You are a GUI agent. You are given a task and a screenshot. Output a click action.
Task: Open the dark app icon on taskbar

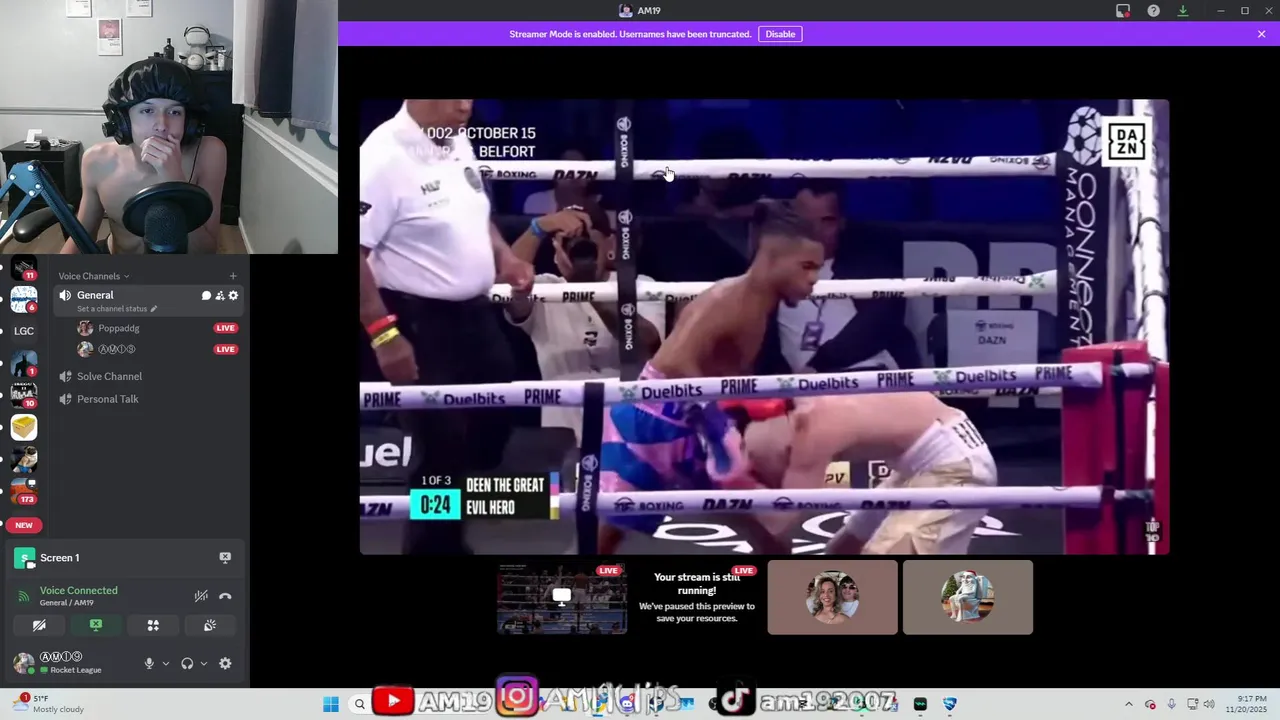click(920, 704)
